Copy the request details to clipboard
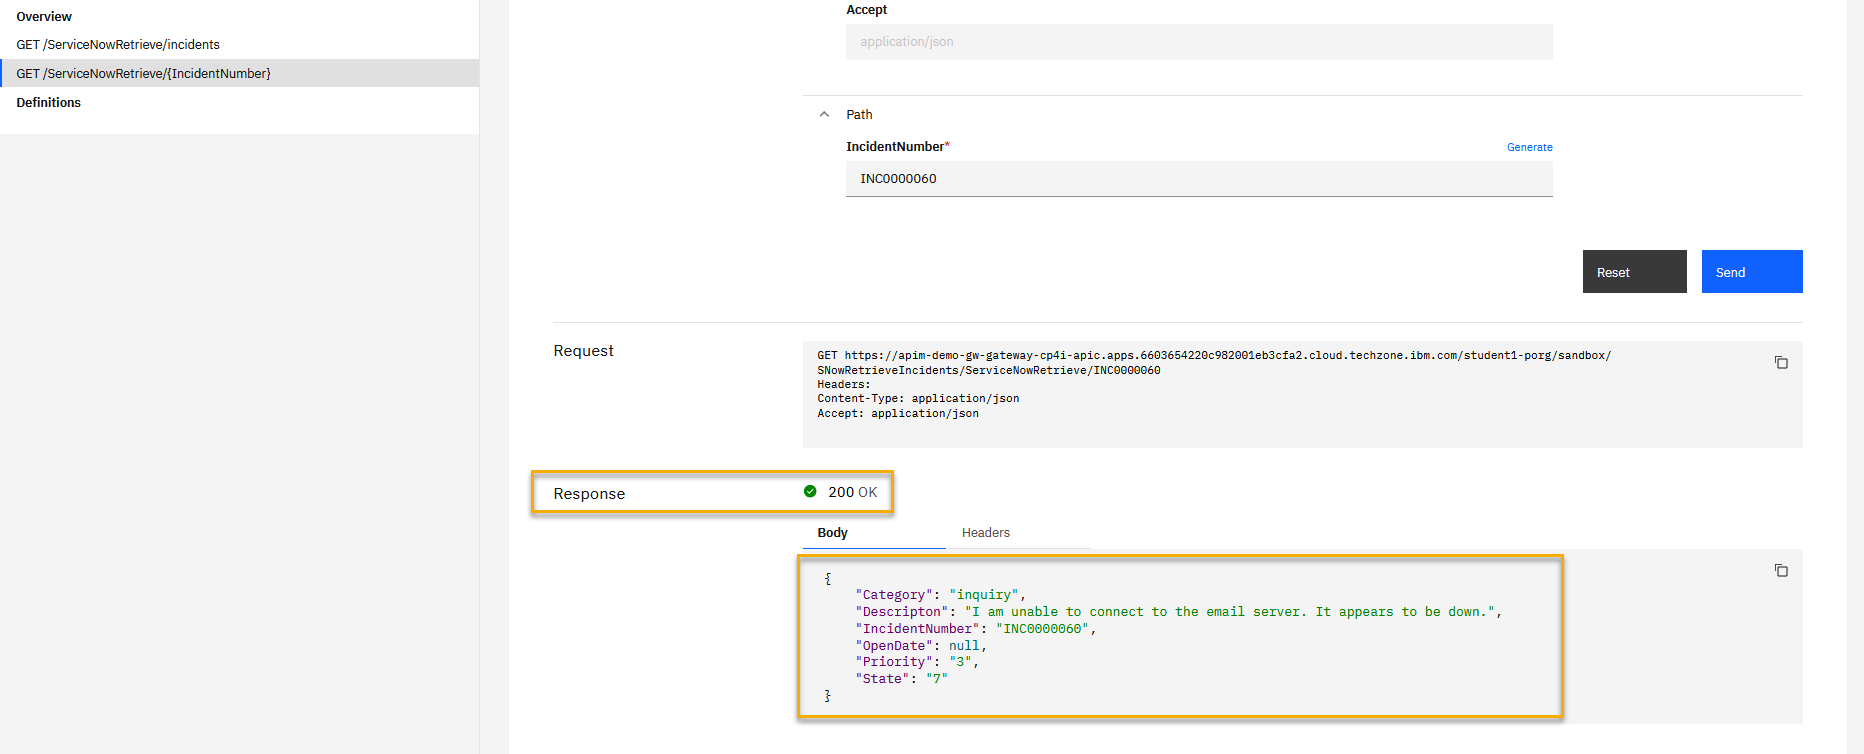 pos(1781,362)
